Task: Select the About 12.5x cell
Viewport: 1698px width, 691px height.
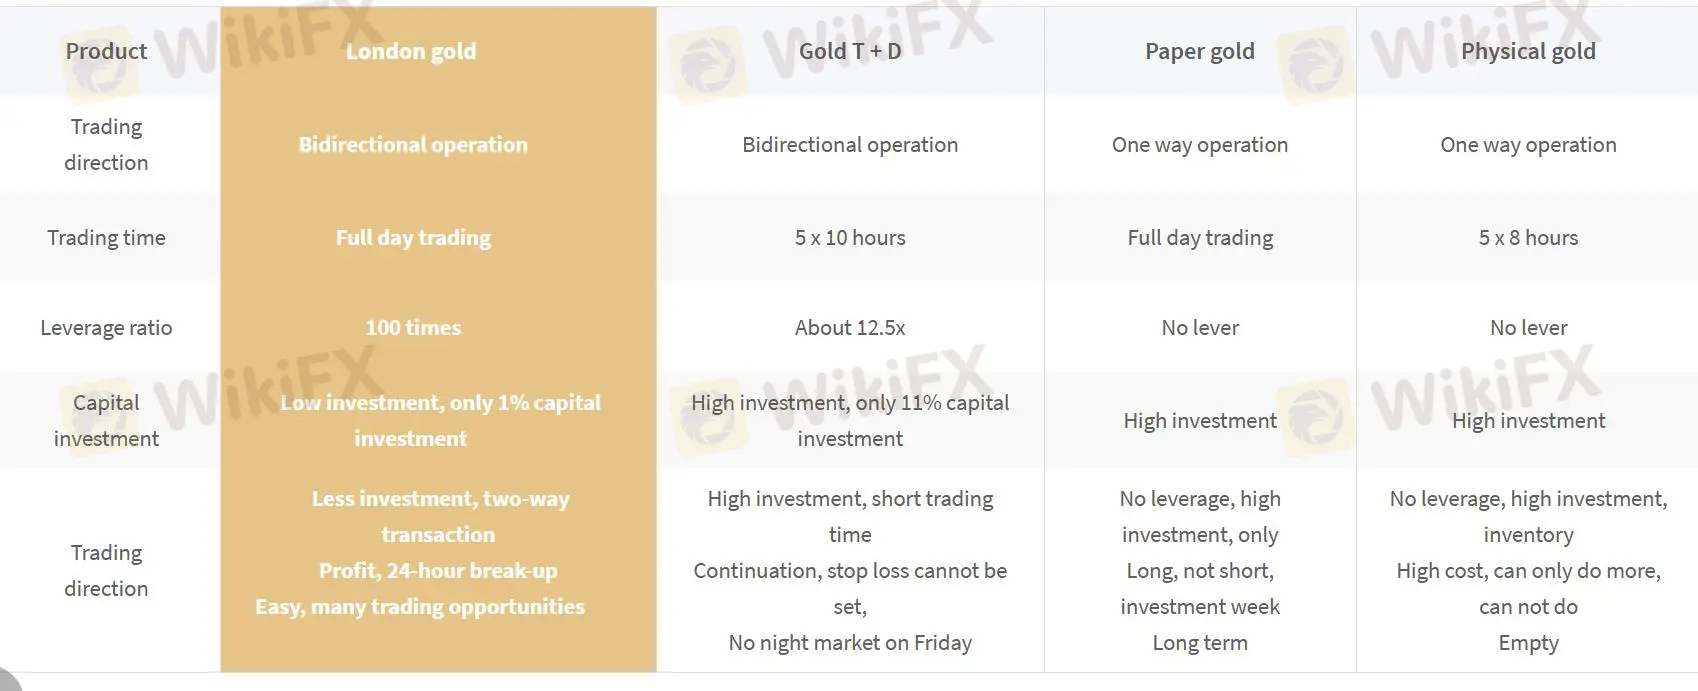Action: pos(850,328)
